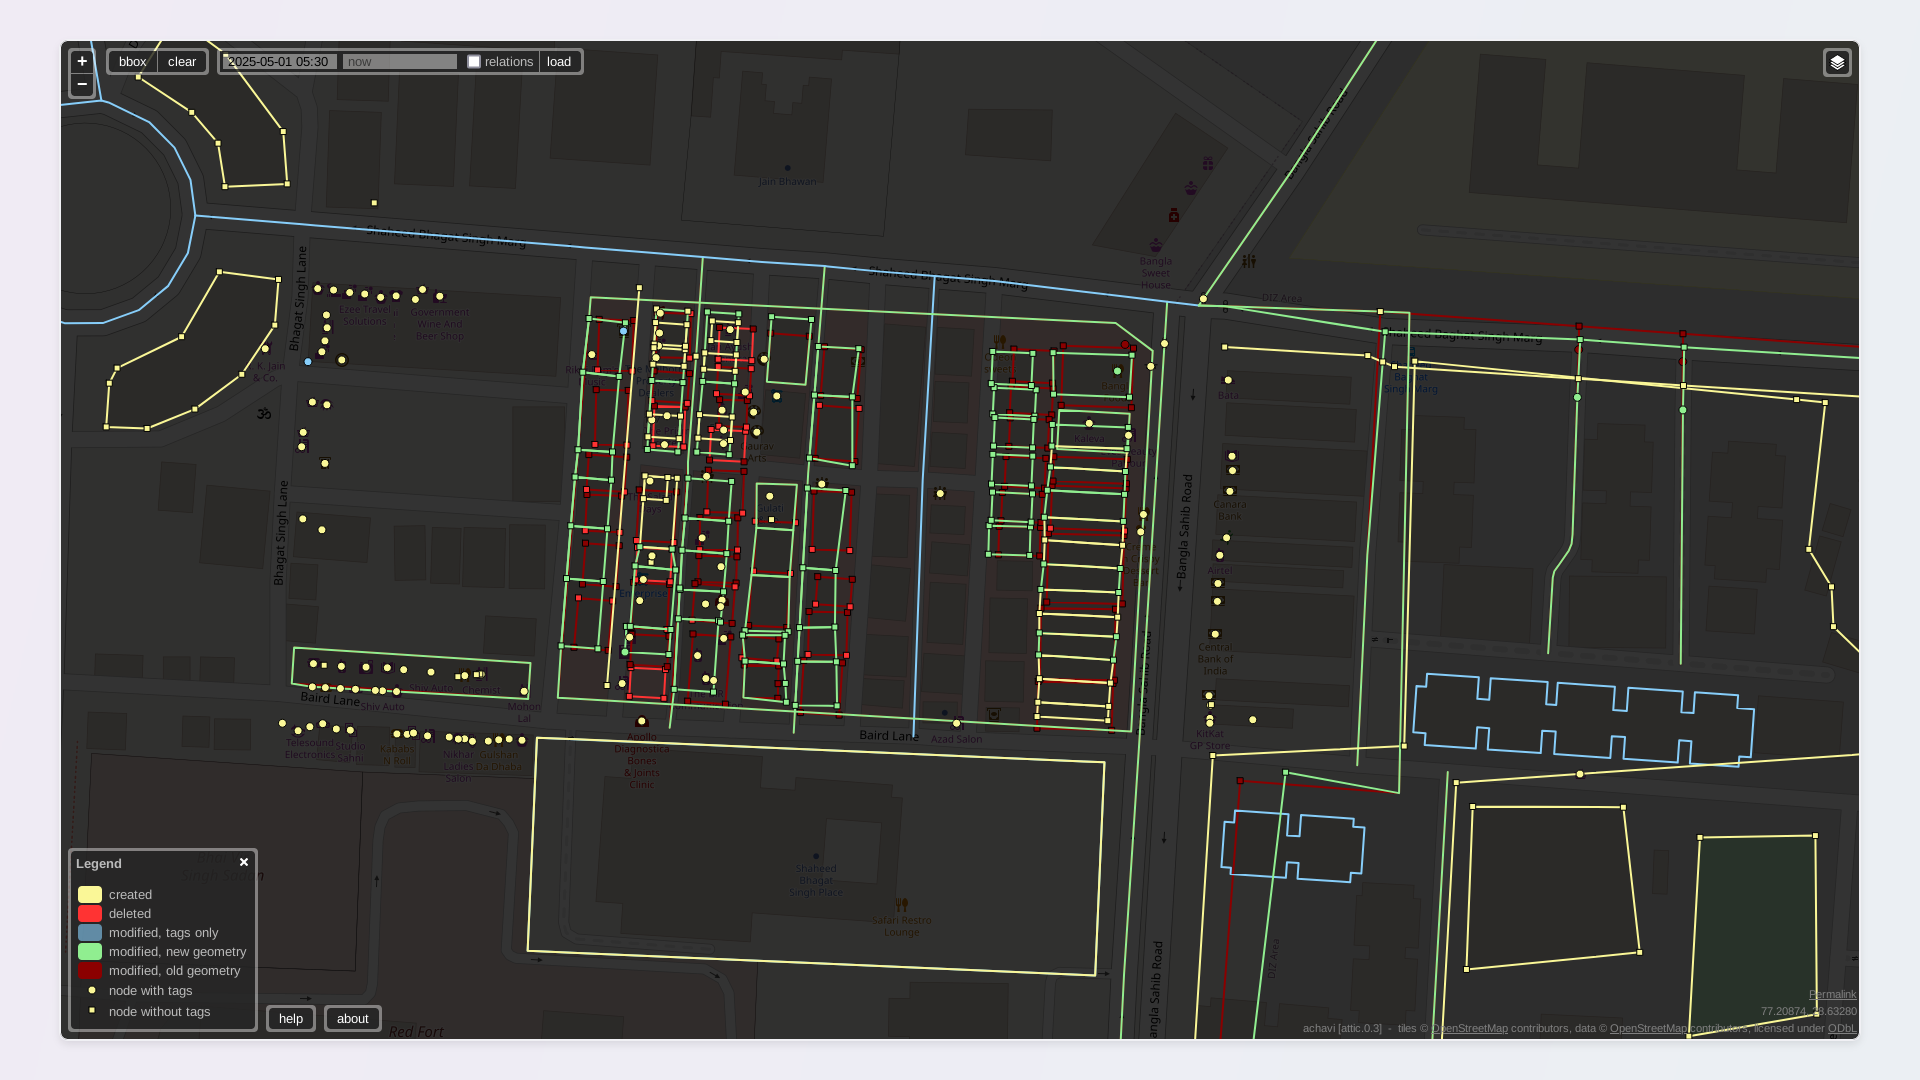Open the ODbL license link
The width and height of the screenshot is (1920, 1080).
tap(1841, 1028)
